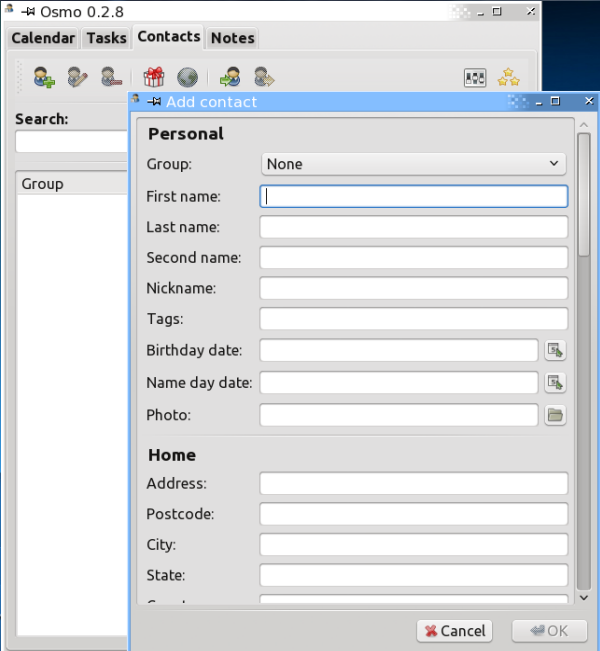Click the City input field
The image size is (600, 651).
click(x=414, y=545)
